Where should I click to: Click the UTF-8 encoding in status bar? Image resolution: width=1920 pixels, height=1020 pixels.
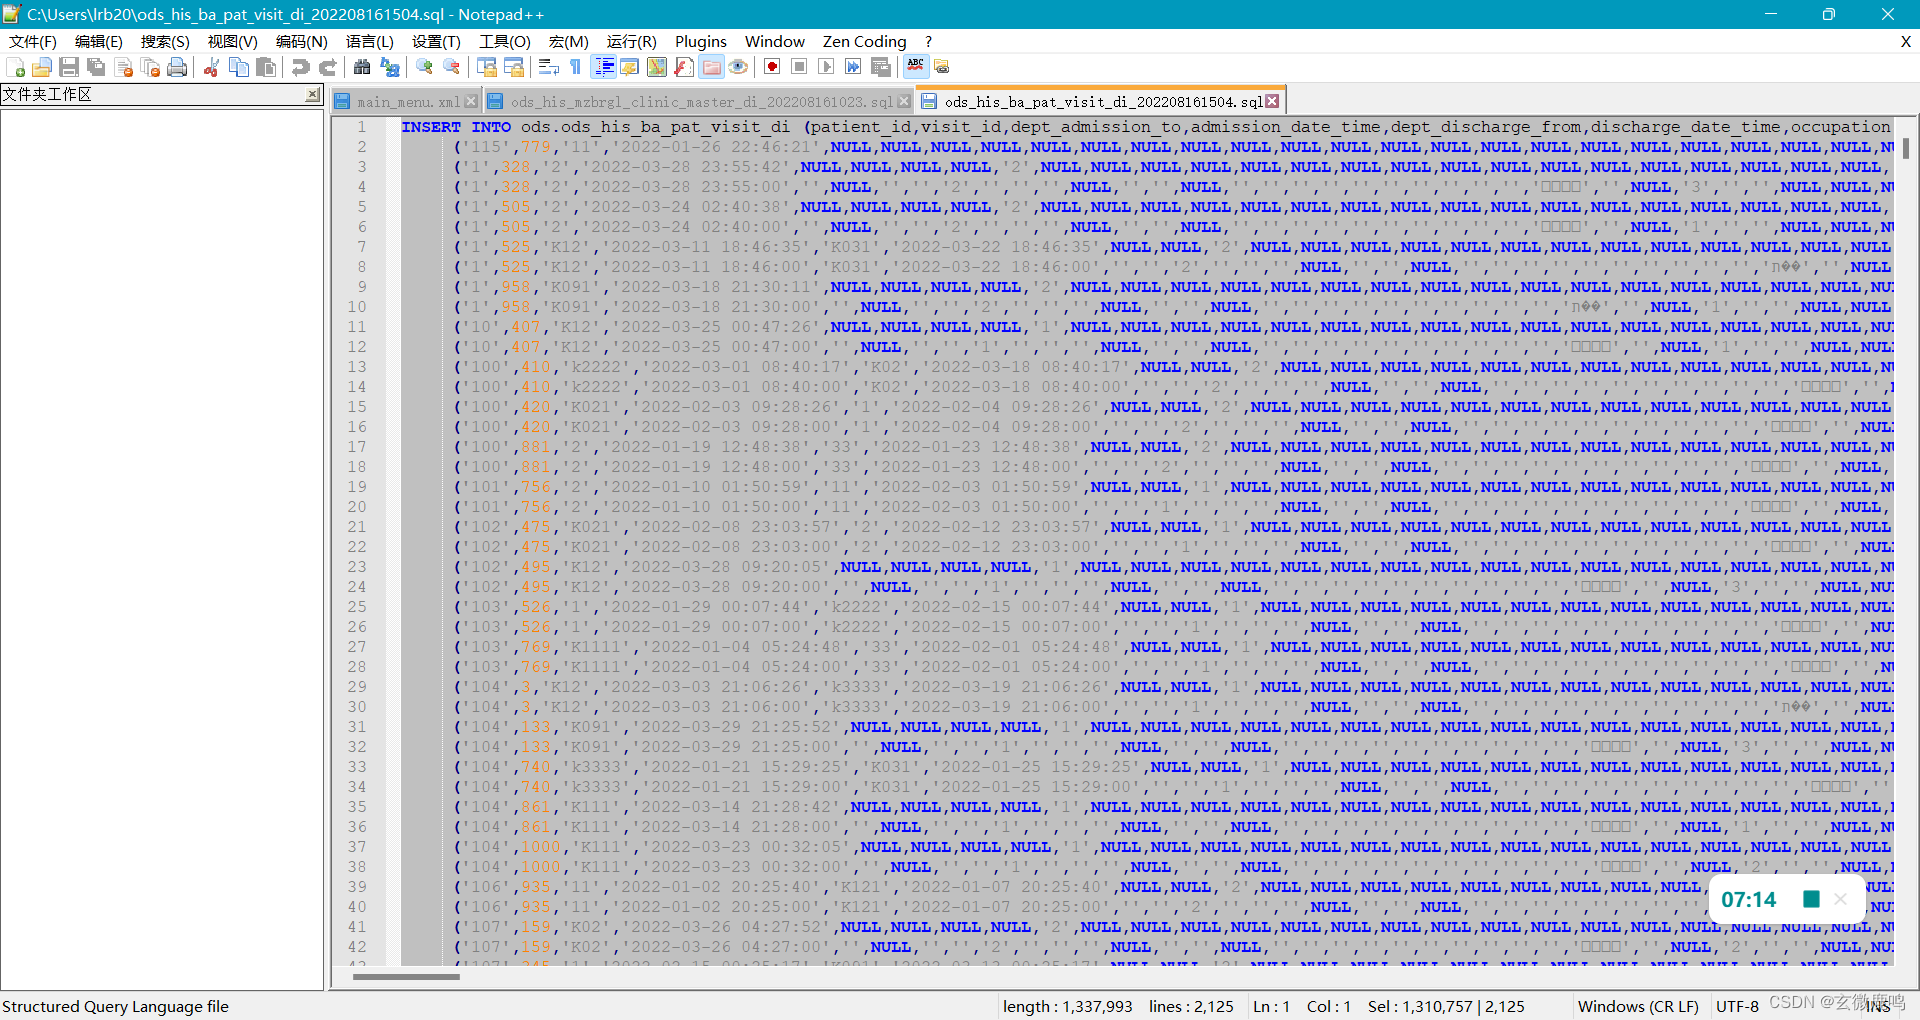tap(1737, 1006)
